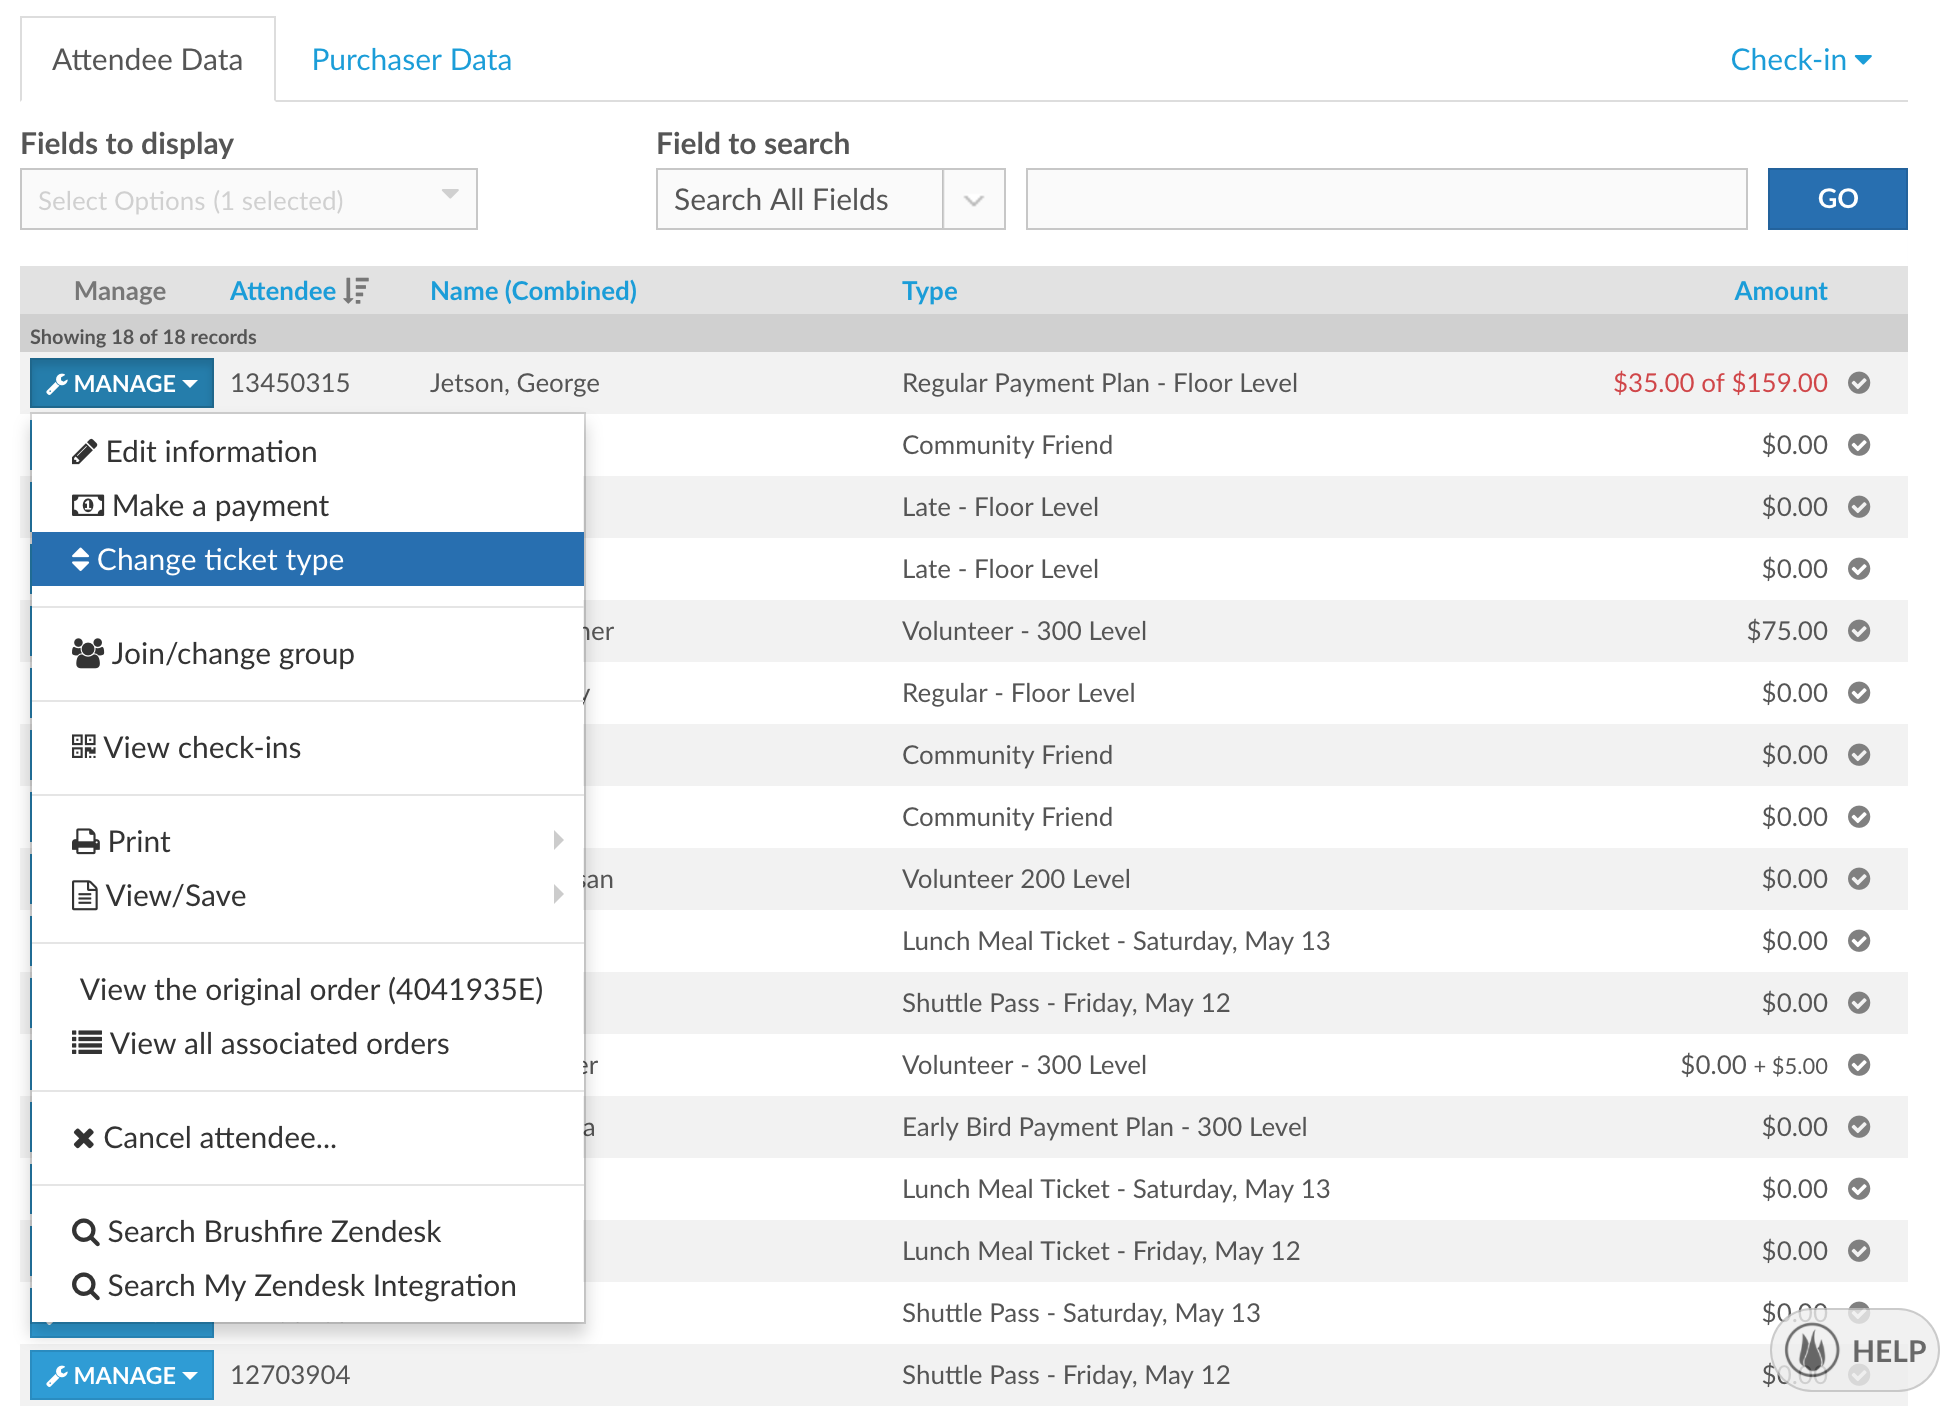Click Early Bird Payment Plan - 300 Level text
Viewport: 1948px width, 1412px height.
[1104, 1127]
